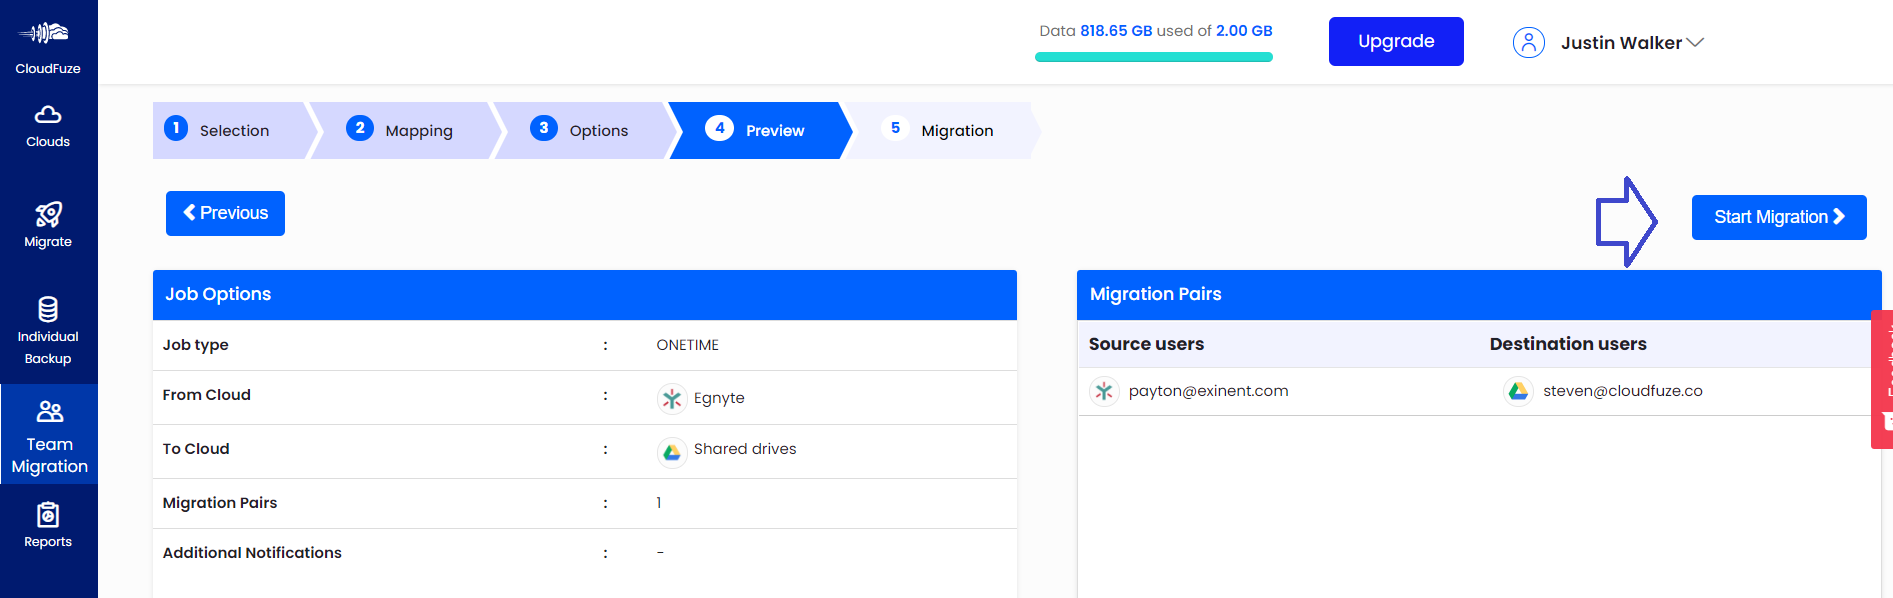Viewport: 1893px width, 598px height.
Task: Click the Start Migration button
Action: (1779, 217)
